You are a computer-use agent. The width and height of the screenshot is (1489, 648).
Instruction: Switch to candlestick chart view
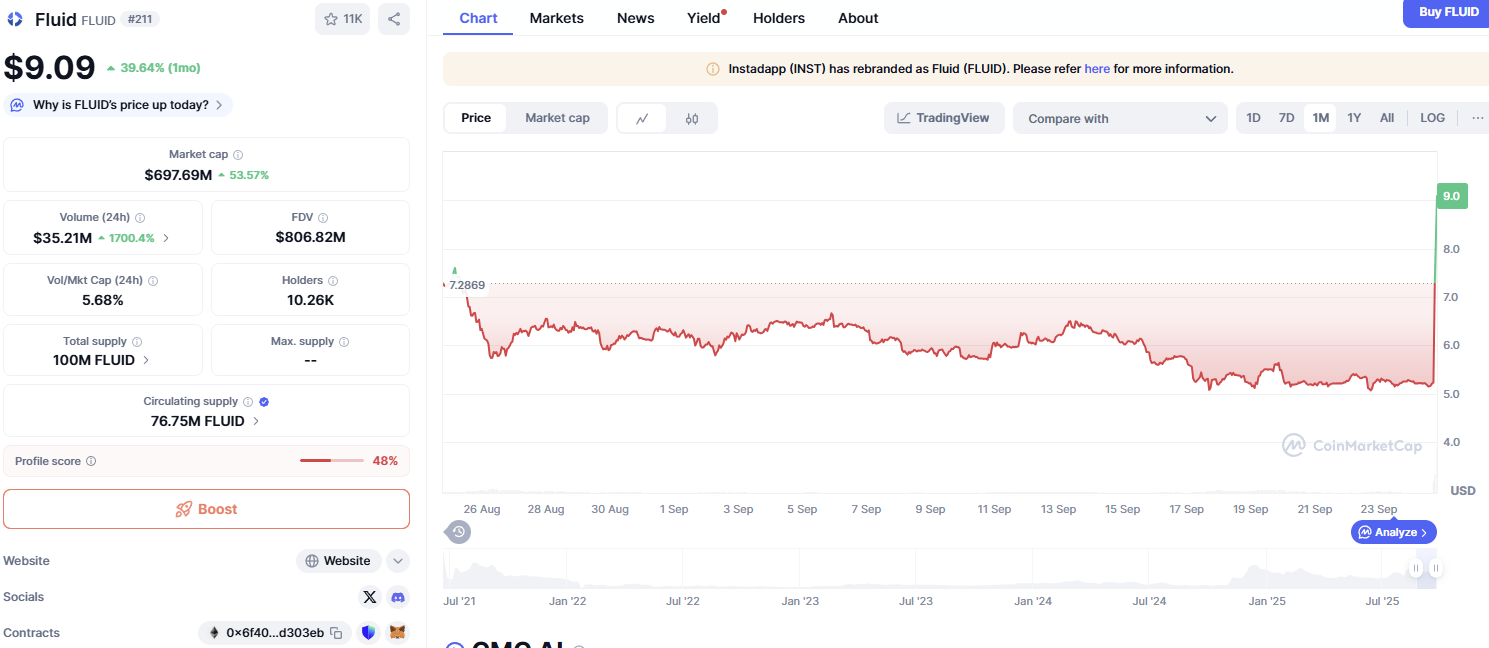coord(692,118)
